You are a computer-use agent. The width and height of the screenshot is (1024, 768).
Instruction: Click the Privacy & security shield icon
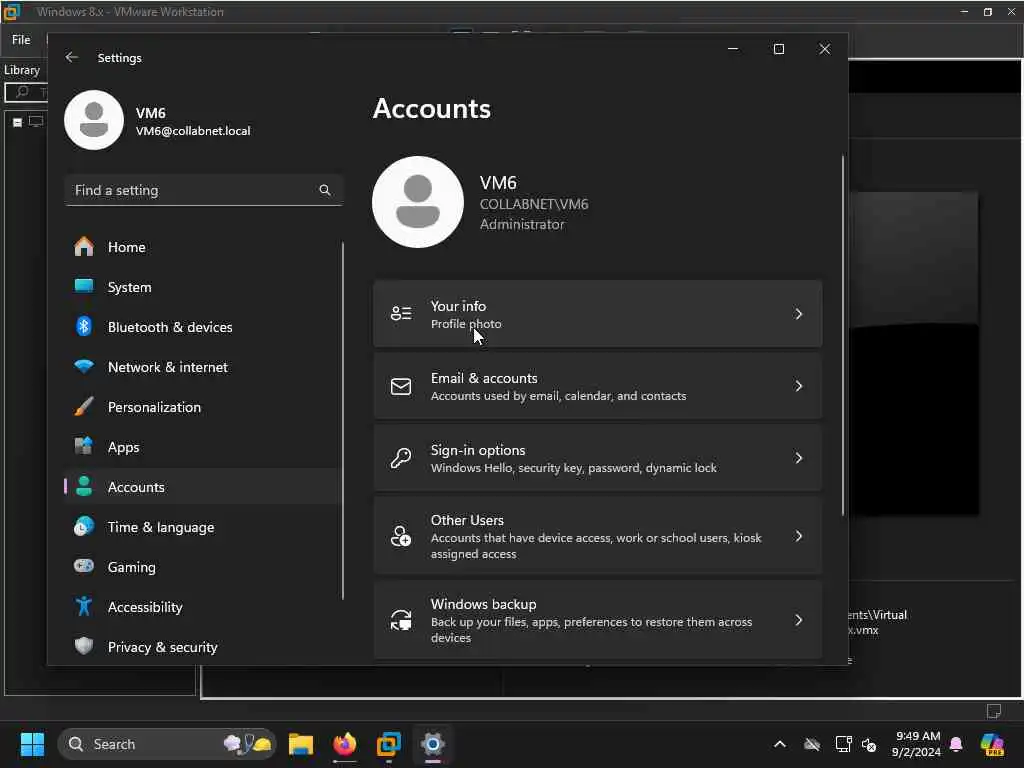[84, 647]
